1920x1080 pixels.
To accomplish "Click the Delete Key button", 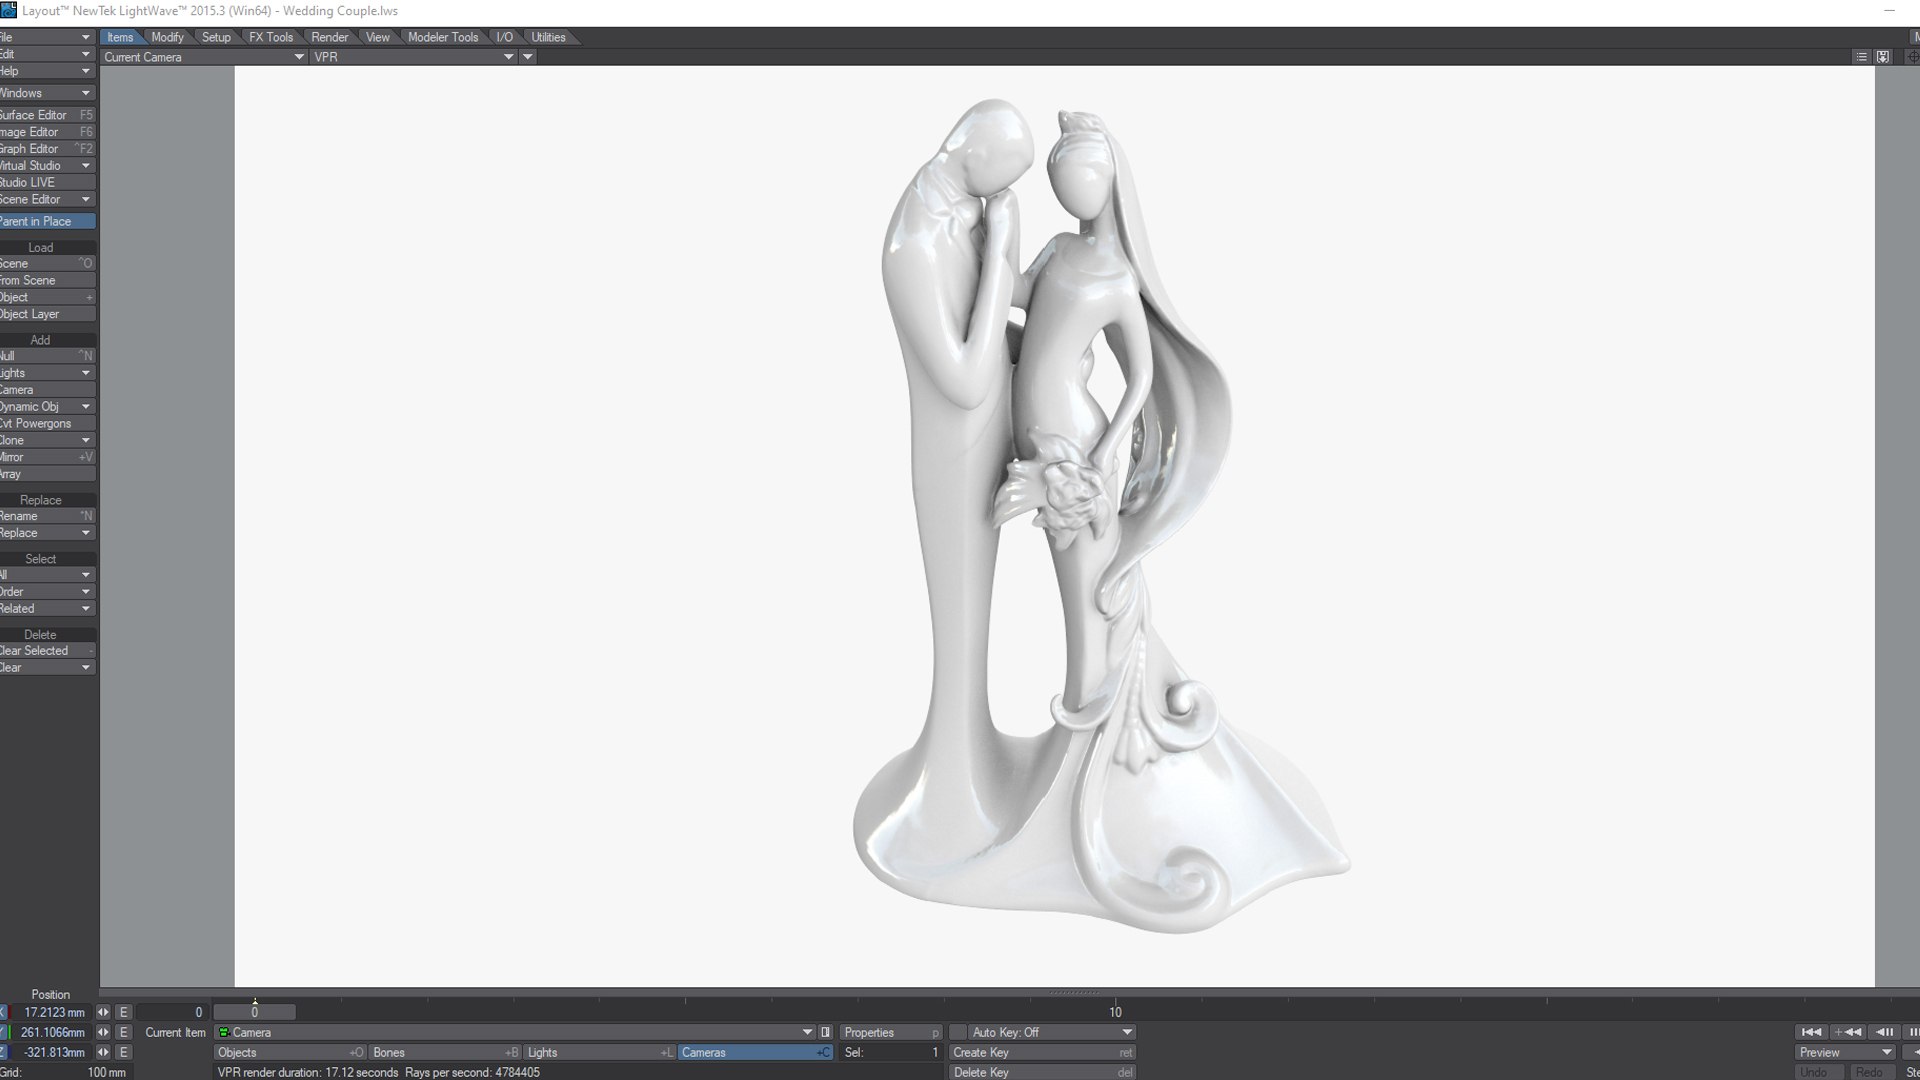I will pyautogui.click(x=1043, y=1072).
